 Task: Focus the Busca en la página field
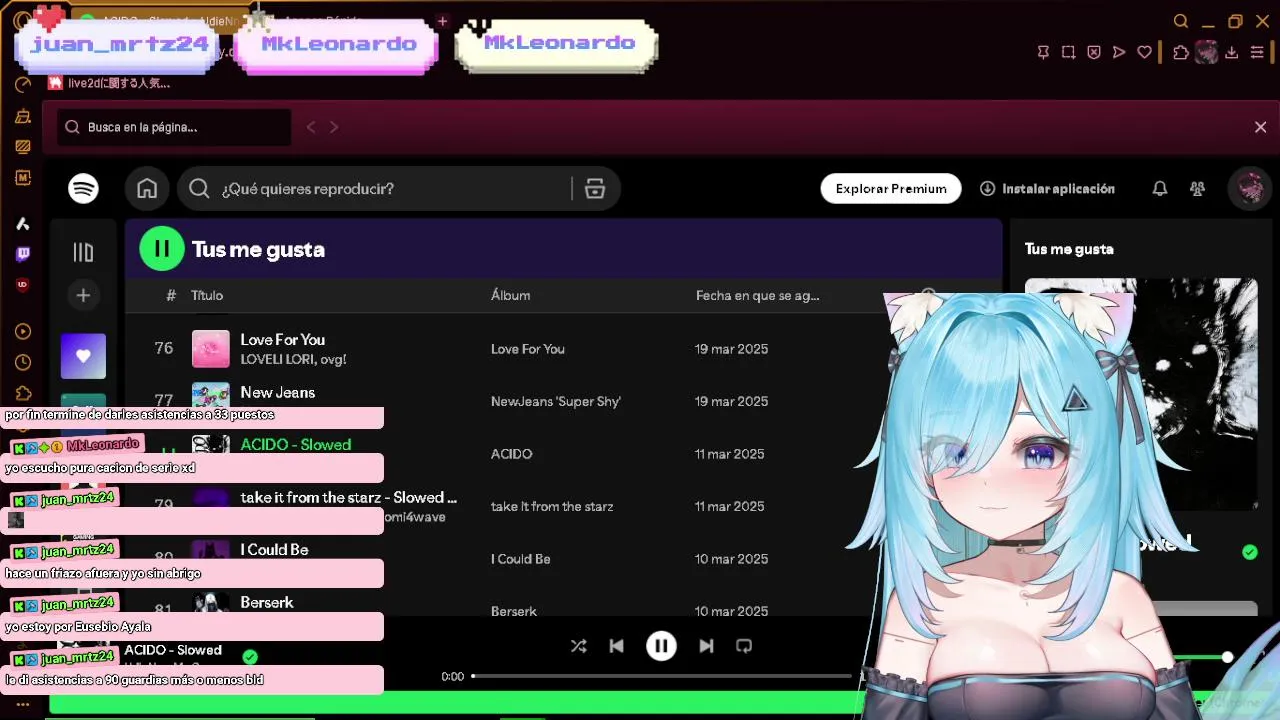(x=173, y=127)
